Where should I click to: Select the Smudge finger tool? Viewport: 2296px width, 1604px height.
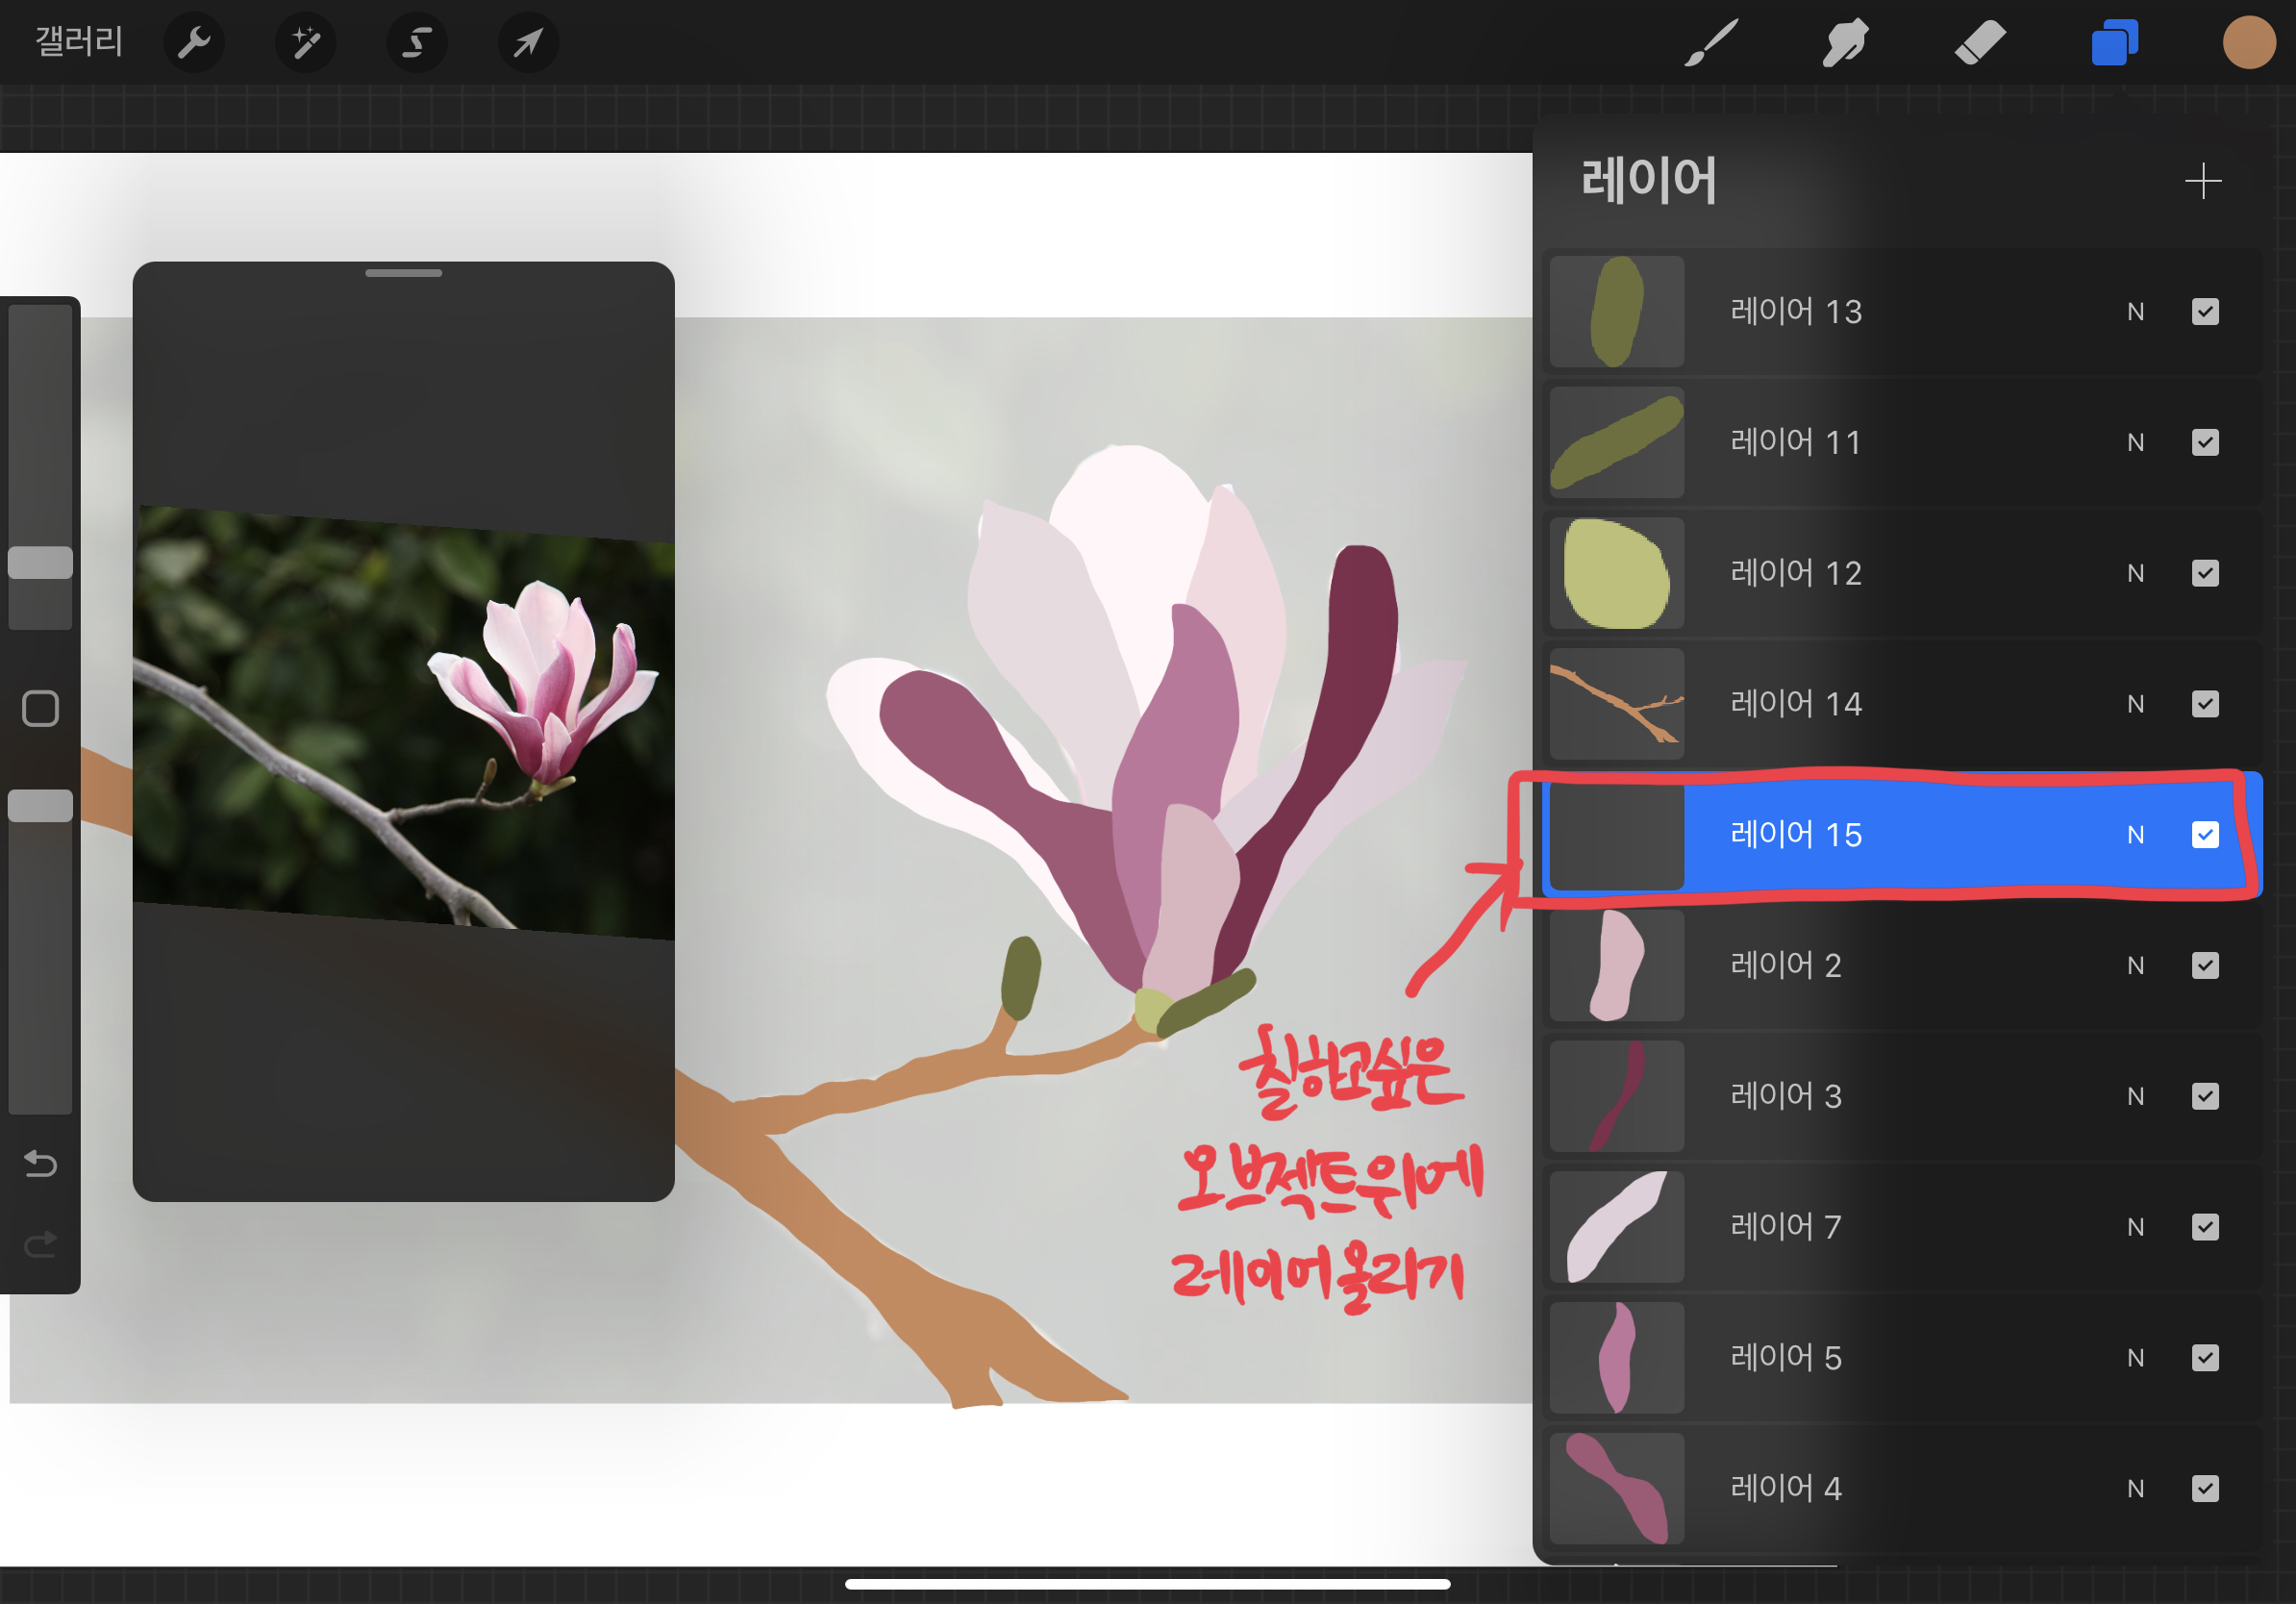pyautogui.click(x=1844, y=43)
